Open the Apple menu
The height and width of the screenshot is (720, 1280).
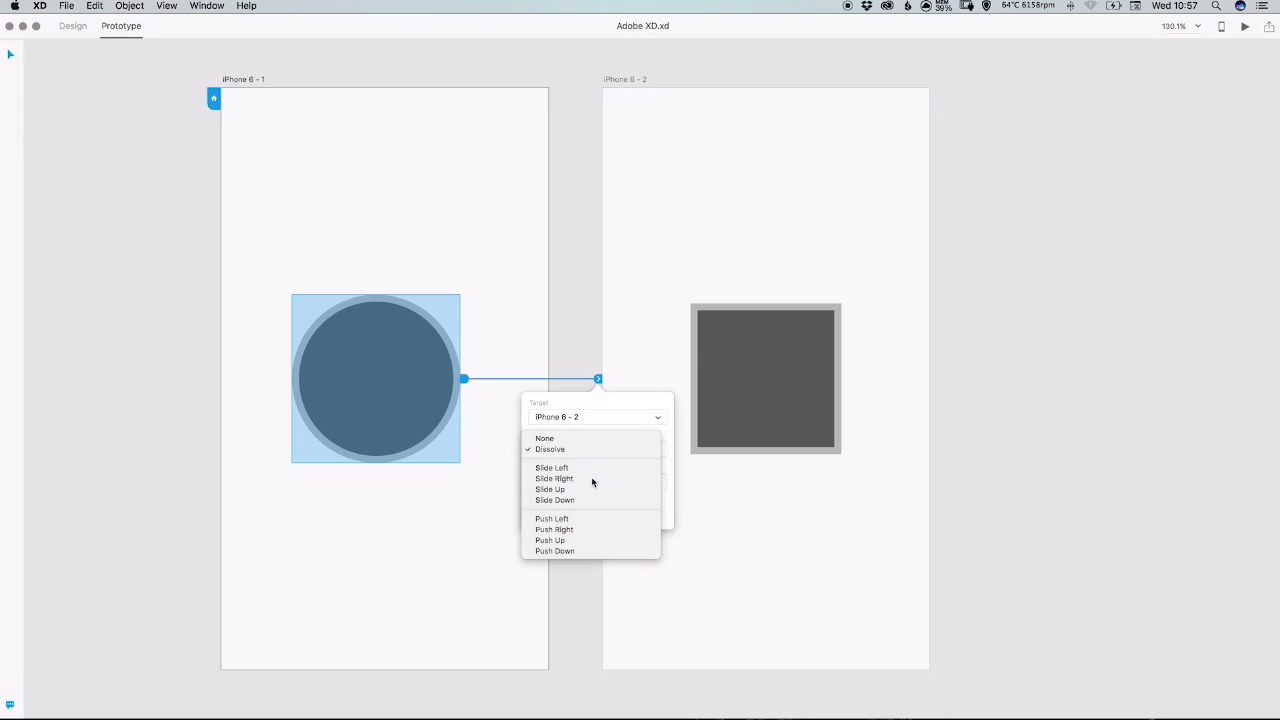pos(15,6)
